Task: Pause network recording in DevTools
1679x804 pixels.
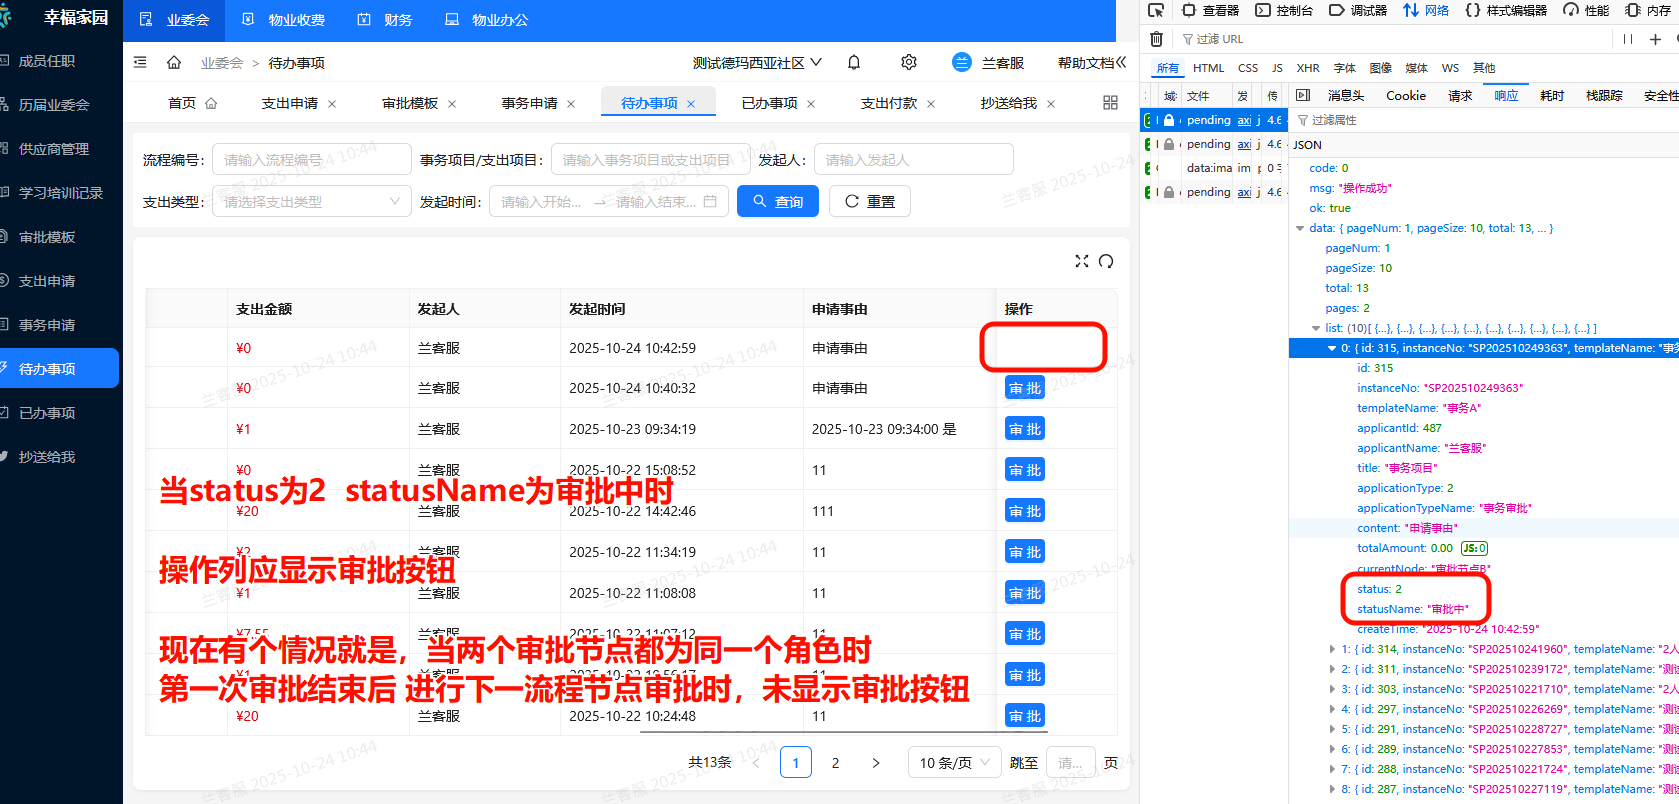Action: pyautogui.click(x=1628, y=39)
